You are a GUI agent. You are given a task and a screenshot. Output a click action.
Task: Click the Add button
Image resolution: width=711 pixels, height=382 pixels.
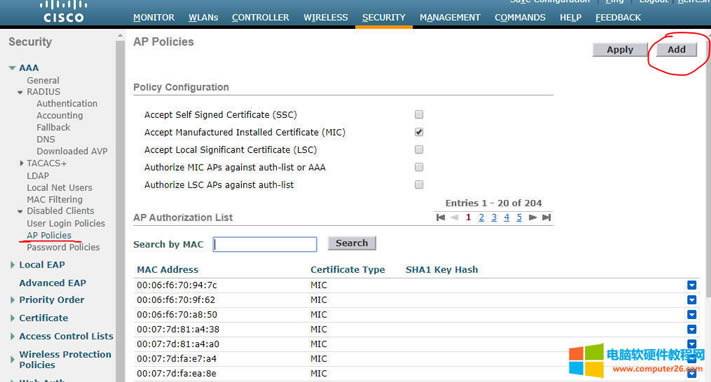point(676,49)
